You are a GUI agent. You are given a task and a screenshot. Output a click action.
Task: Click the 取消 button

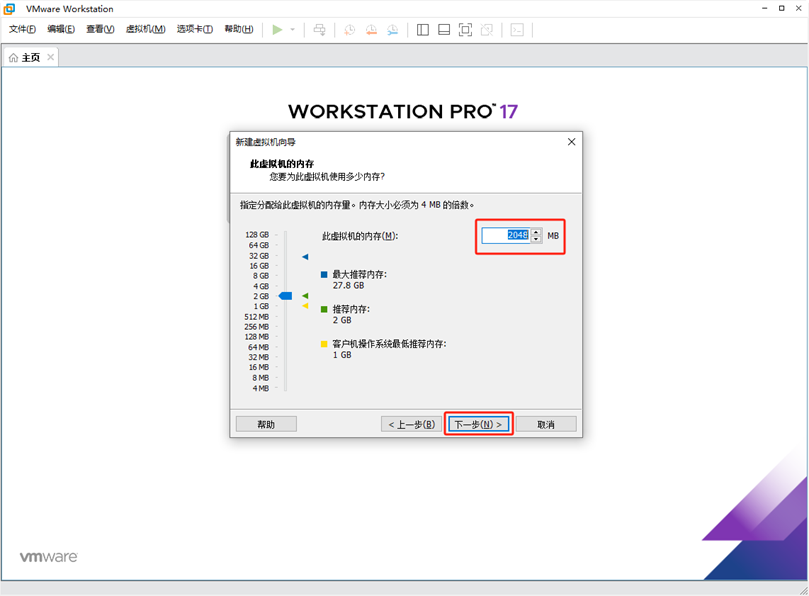pos(546,424)
